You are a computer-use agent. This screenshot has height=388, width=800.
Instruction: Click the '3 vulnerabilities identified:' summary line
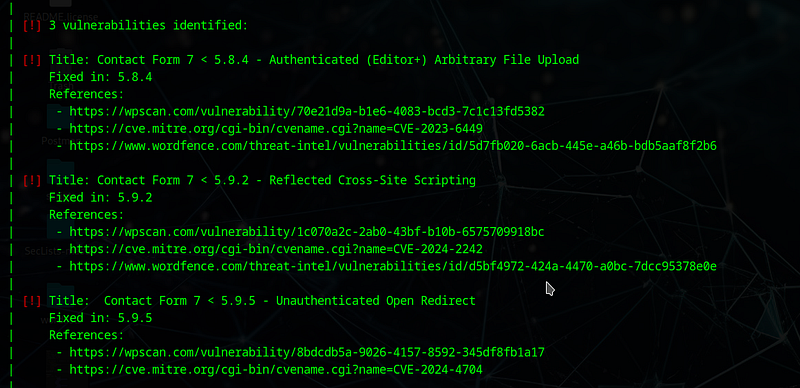point(148,26)
